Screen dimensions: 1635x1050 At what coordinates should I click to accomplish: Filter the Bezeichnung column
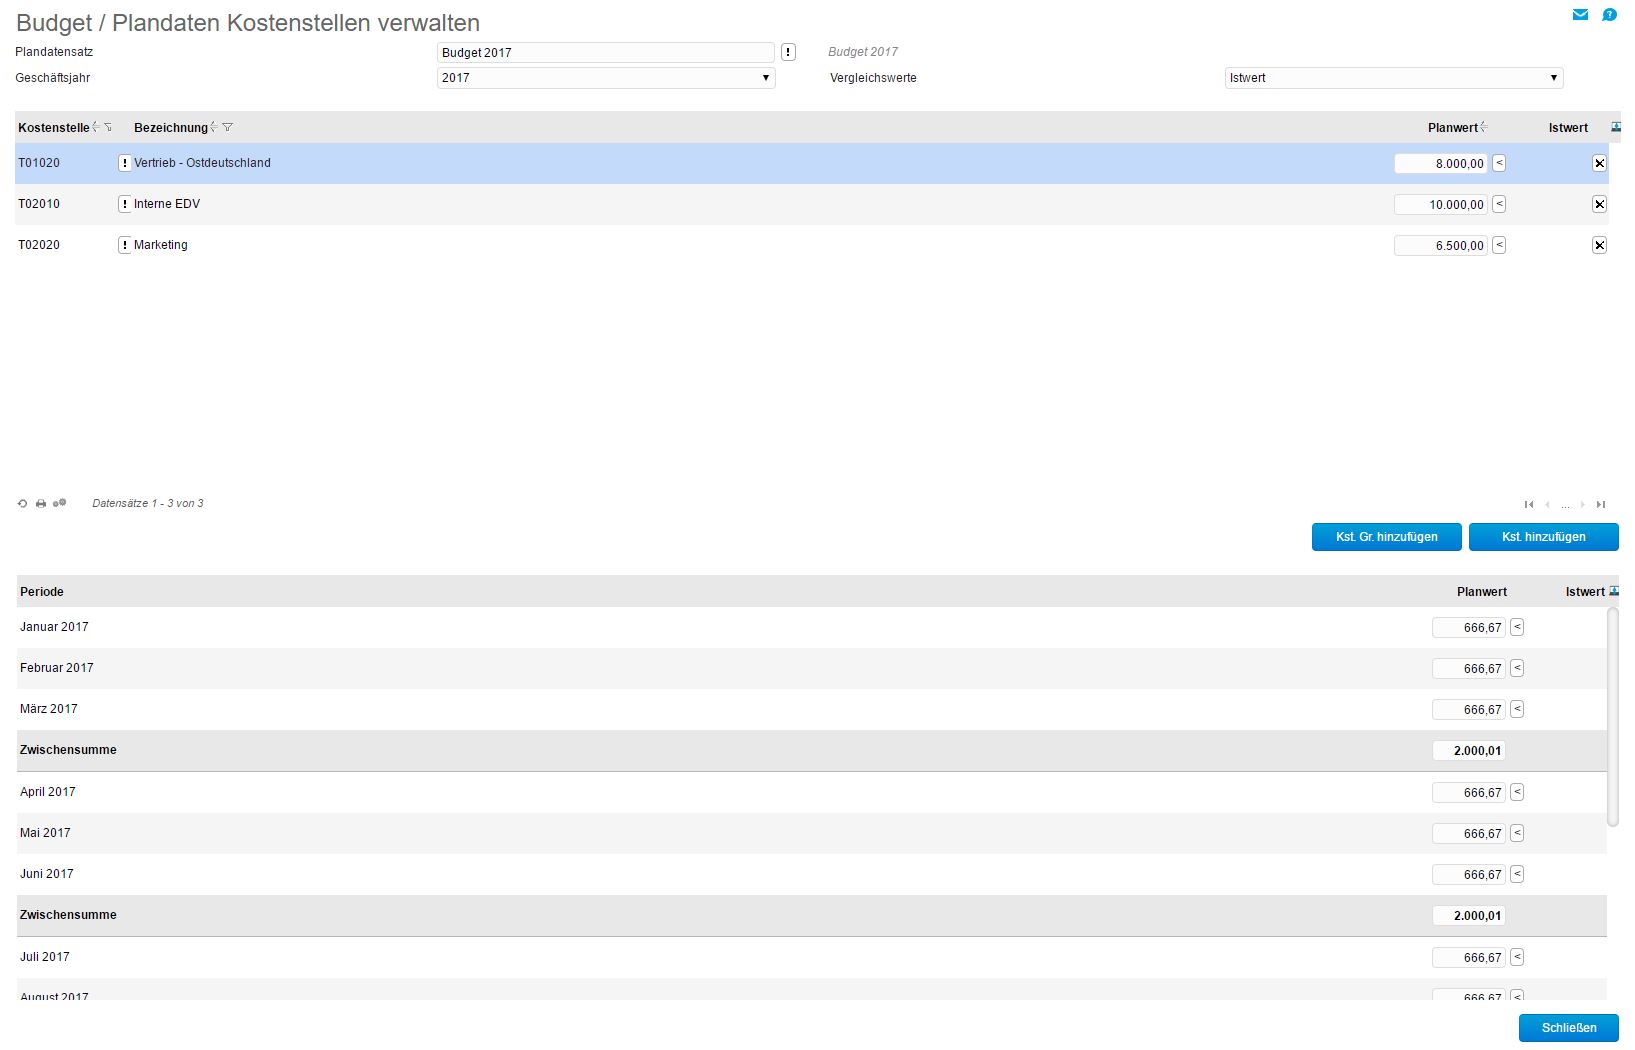228,127
